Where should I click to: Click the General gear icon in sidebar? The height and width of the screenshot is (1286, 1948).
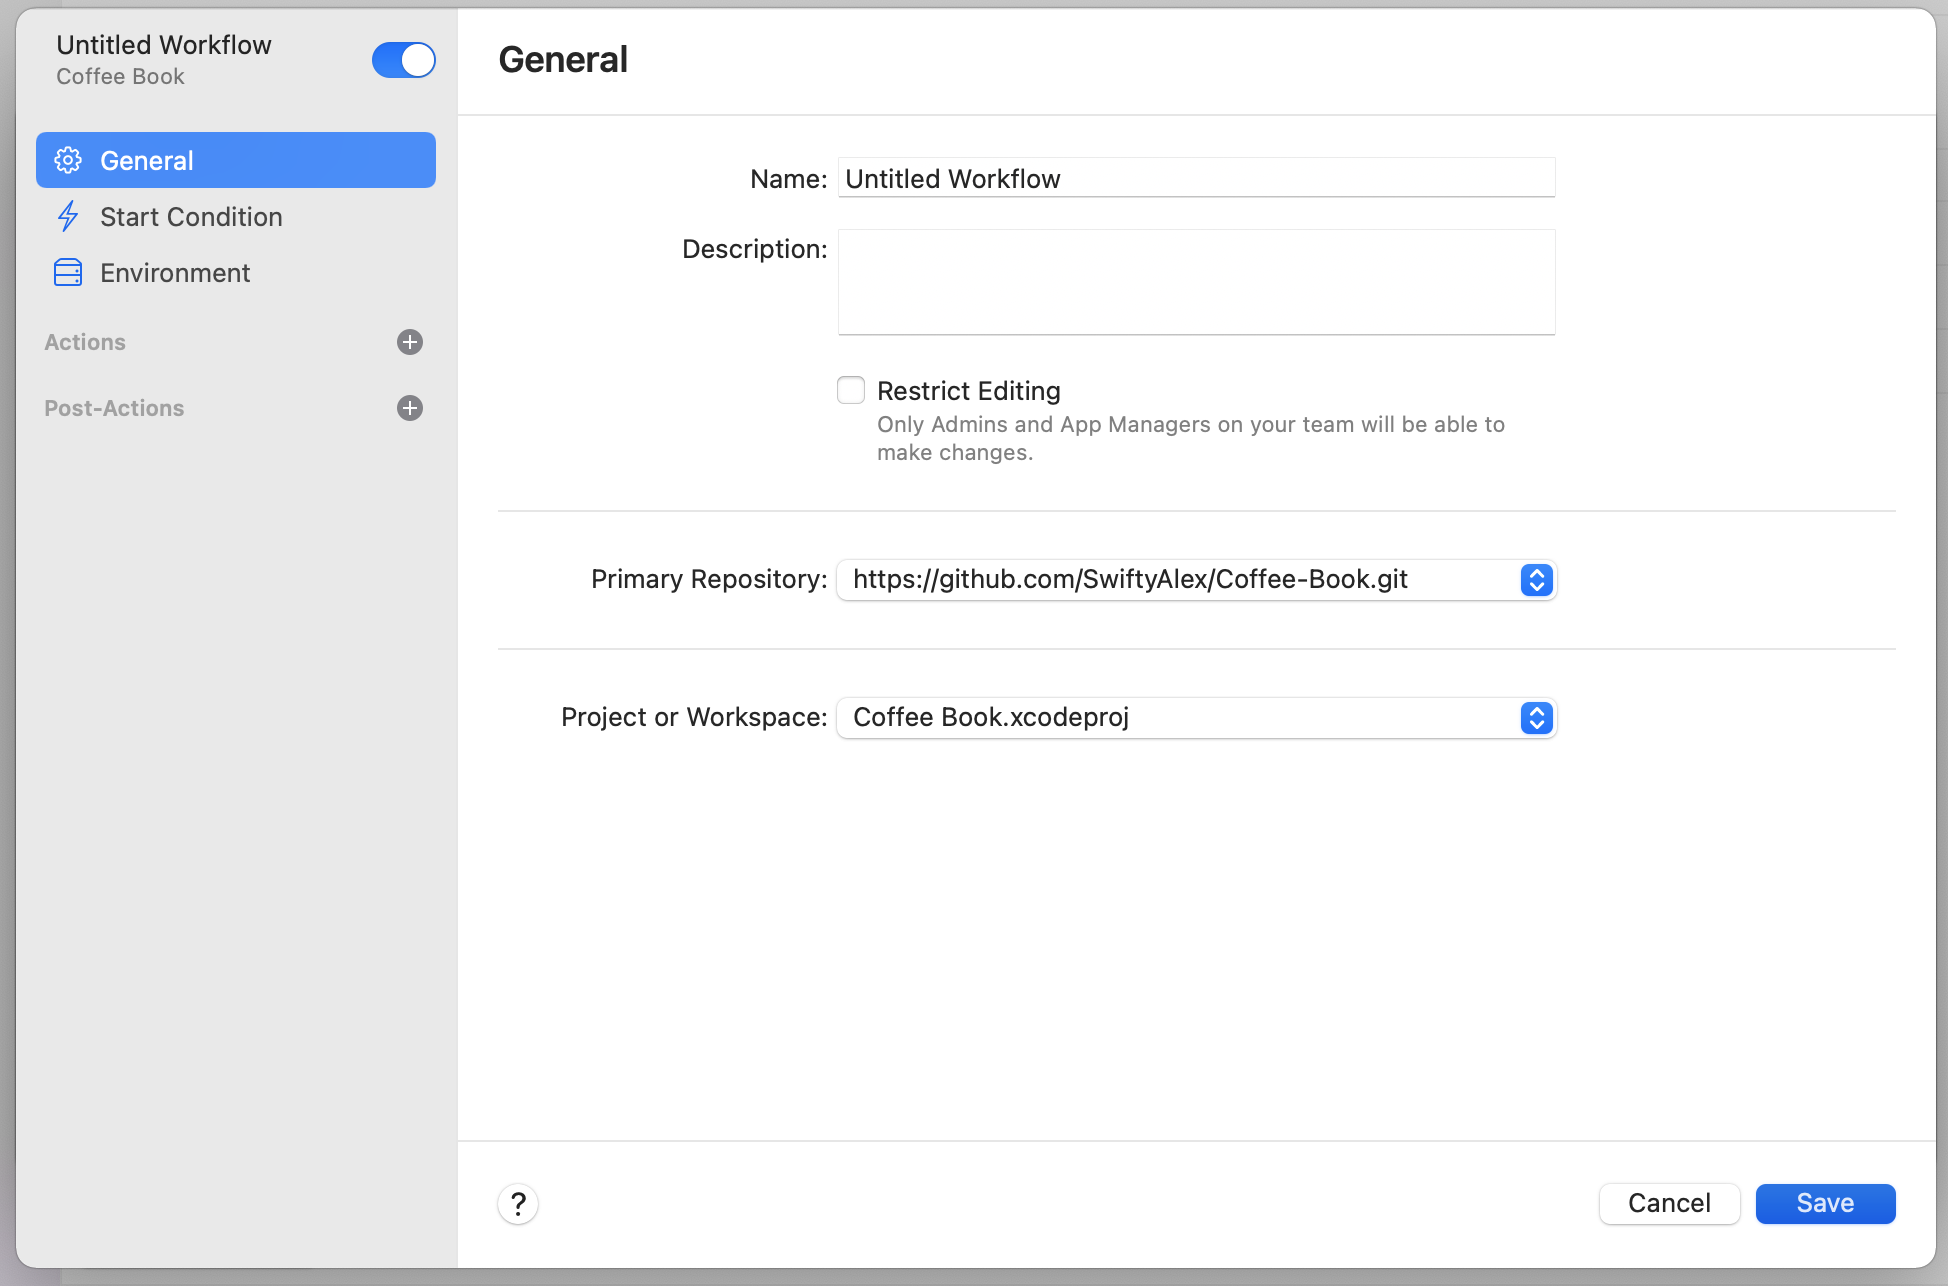68,160
